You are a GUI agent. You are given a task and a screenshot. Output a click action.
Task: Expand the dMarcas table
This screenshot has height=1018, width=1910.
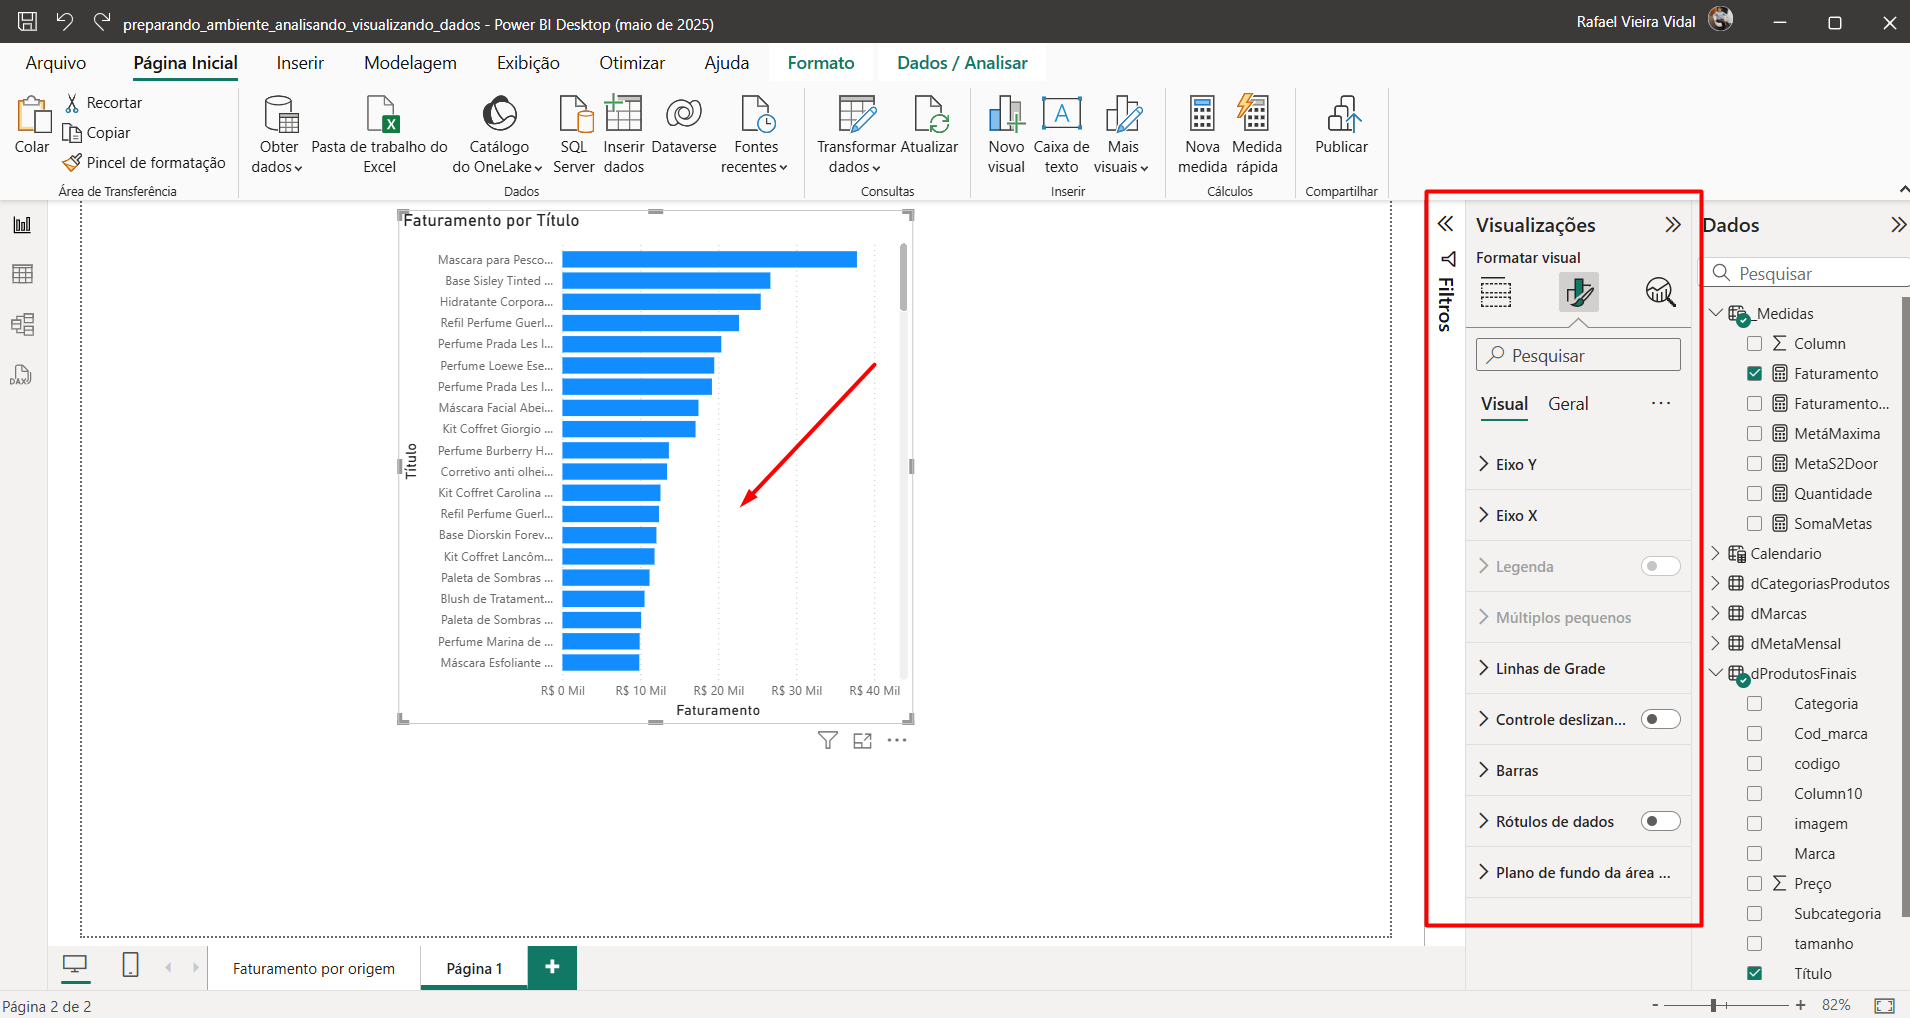point(1716,613)
